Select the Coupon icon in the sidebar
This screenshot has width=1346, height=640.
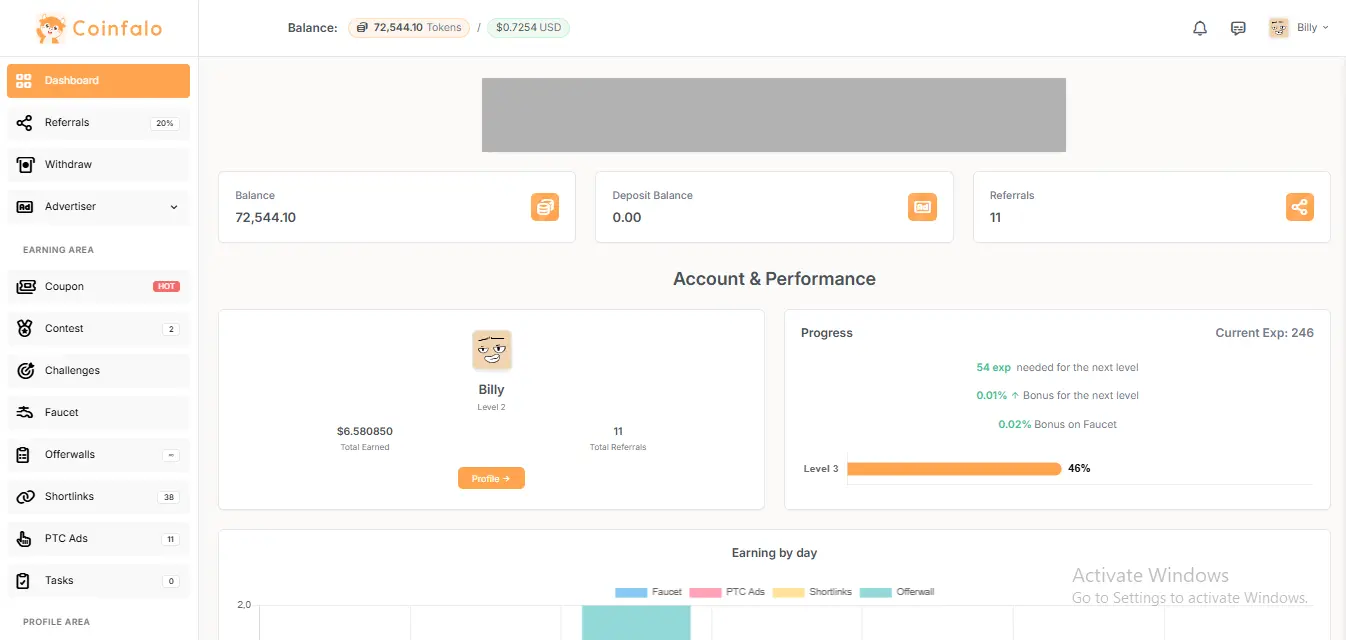coord(24,286)
